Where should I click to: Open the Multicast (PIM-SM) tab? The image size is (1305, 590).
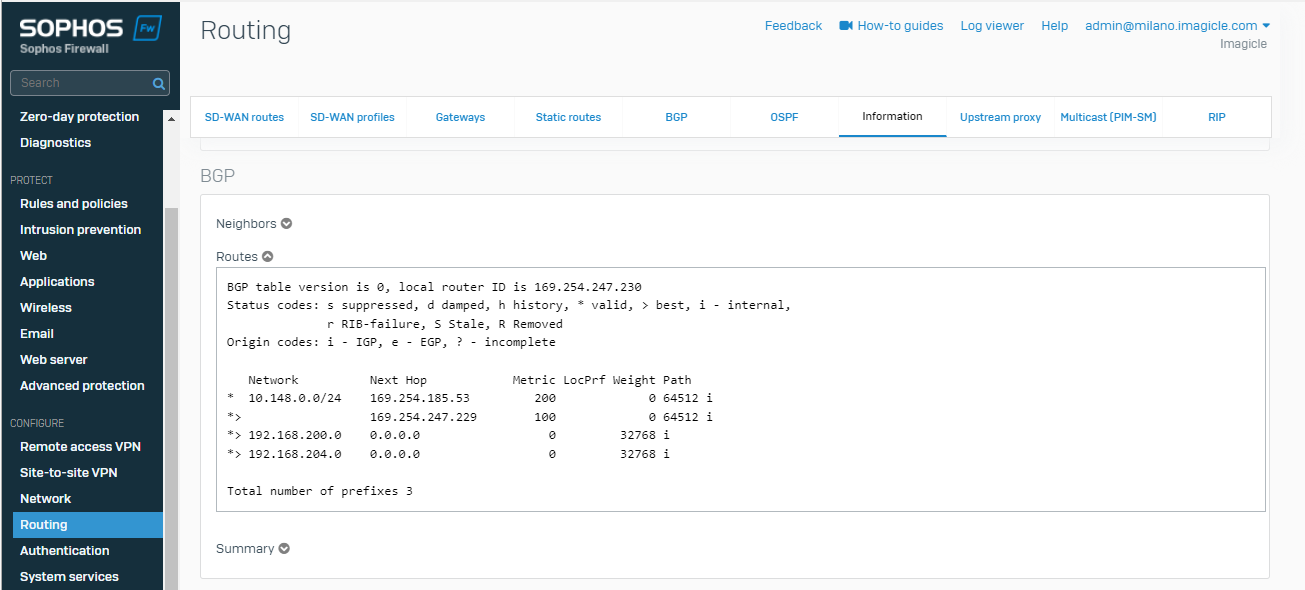coord(1108,117)
